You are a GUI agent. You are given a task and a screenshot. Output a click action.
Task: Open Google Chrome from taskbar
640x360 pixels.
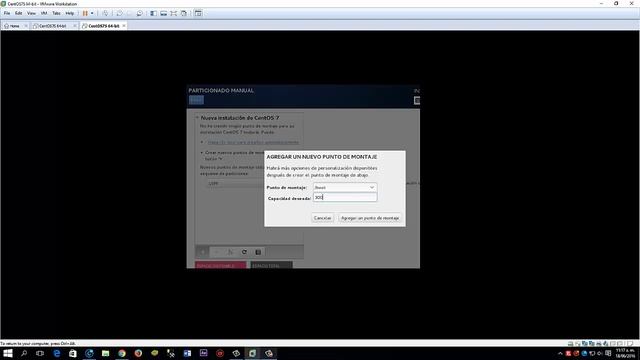coord(122,353)
